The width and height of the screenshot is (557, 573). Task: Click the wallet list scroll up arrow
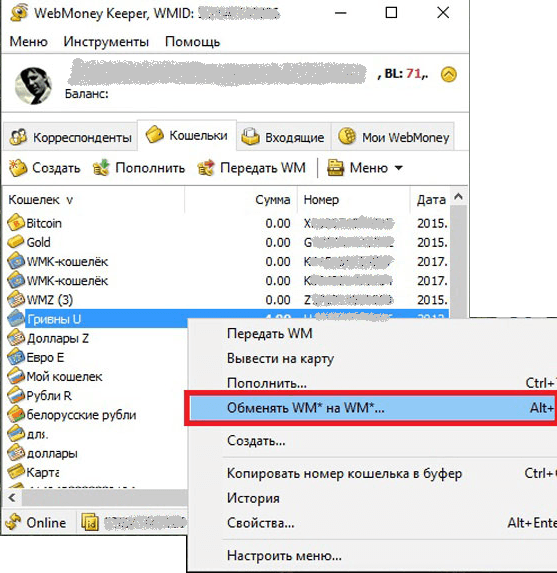point(458,197)
